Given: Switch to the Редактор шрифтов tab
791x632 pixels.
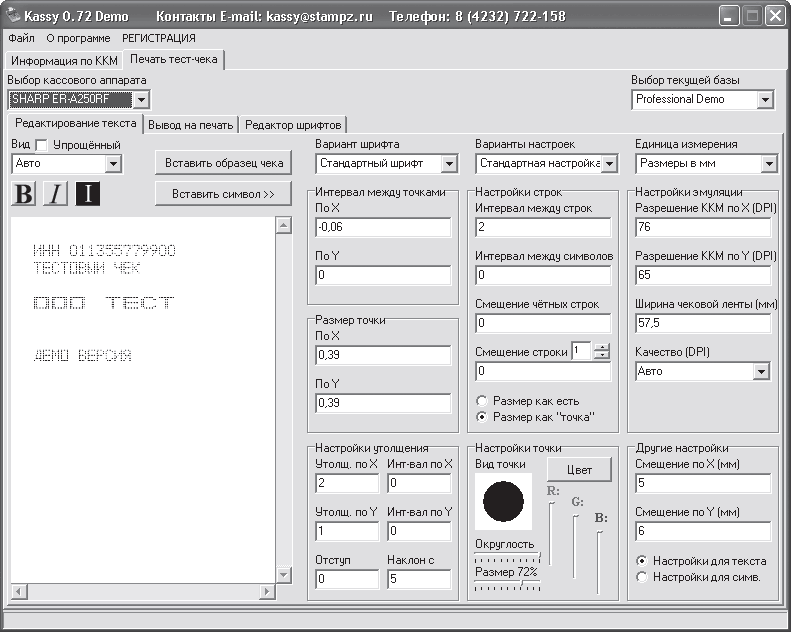Looking at the screenshot, I should [294, 125].
